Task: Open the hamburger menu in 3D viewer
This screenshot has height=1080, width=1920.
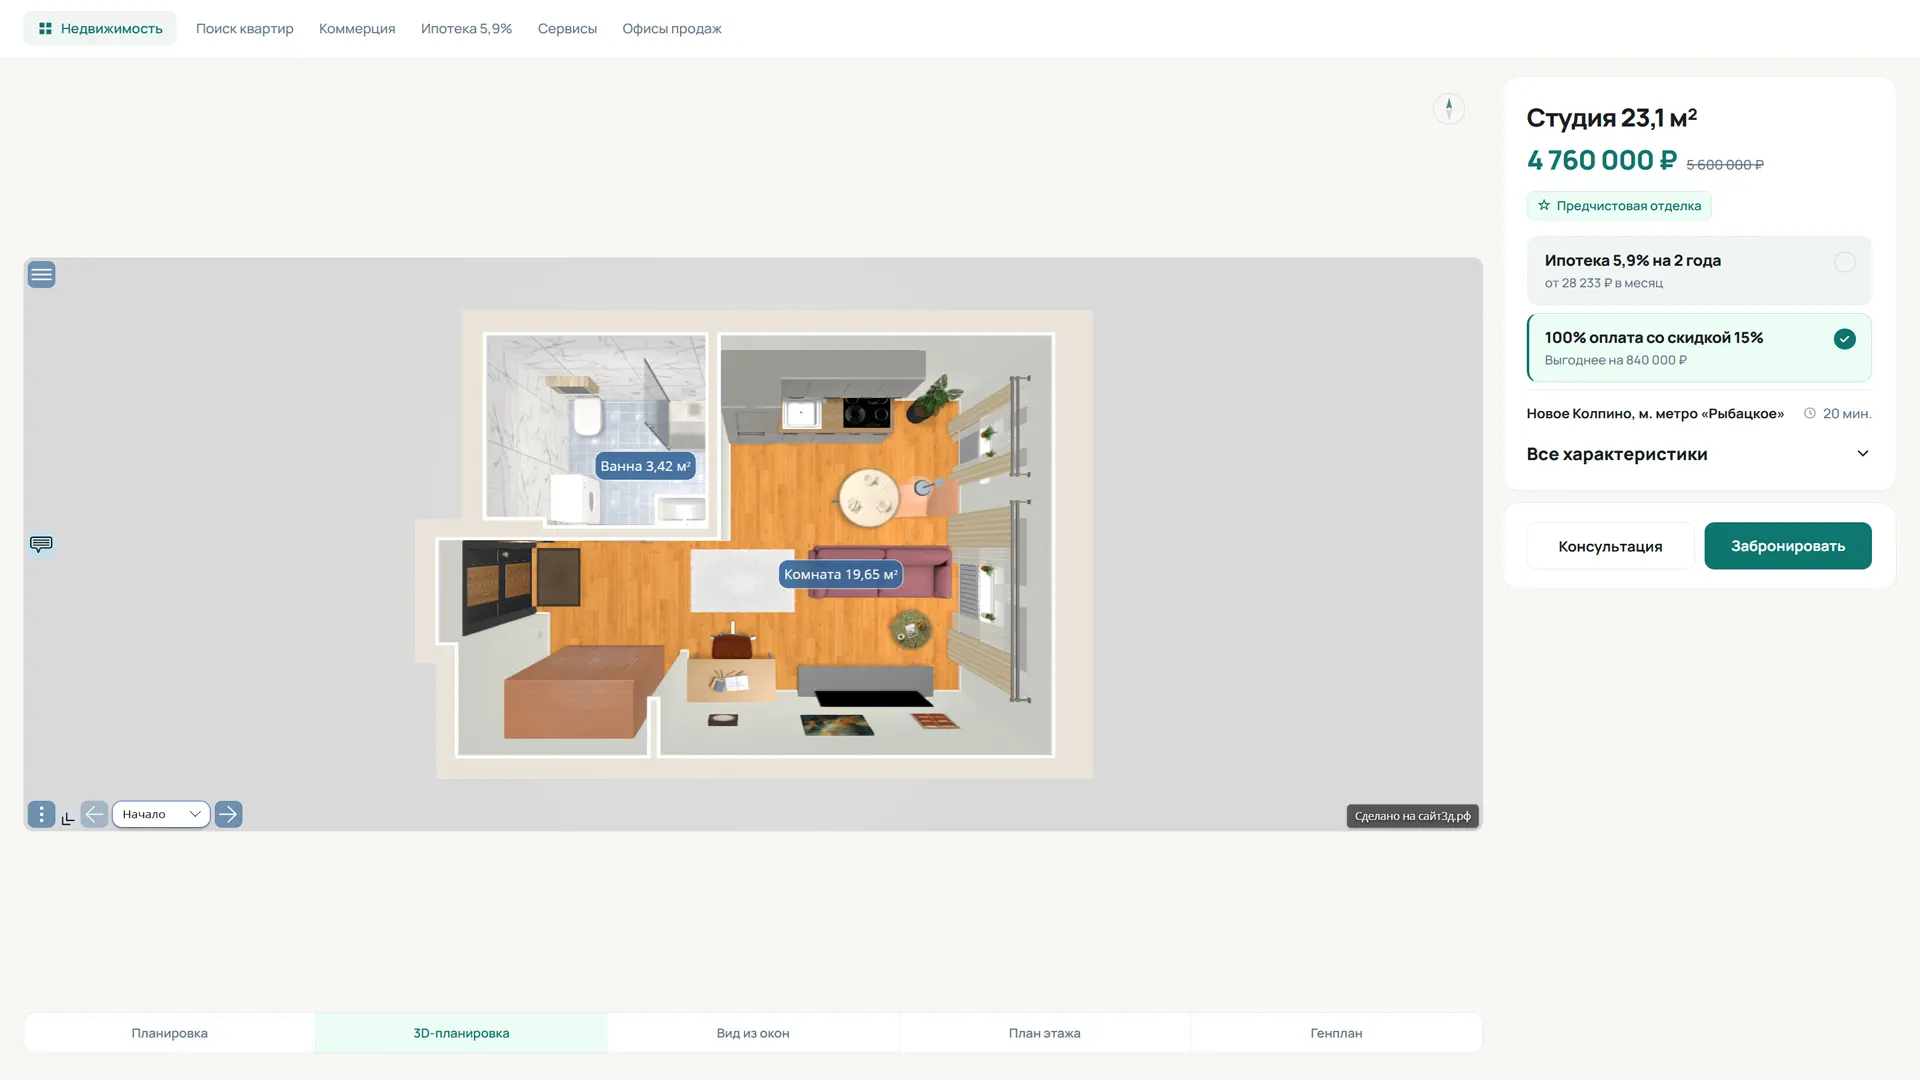Action: point(41,274)
